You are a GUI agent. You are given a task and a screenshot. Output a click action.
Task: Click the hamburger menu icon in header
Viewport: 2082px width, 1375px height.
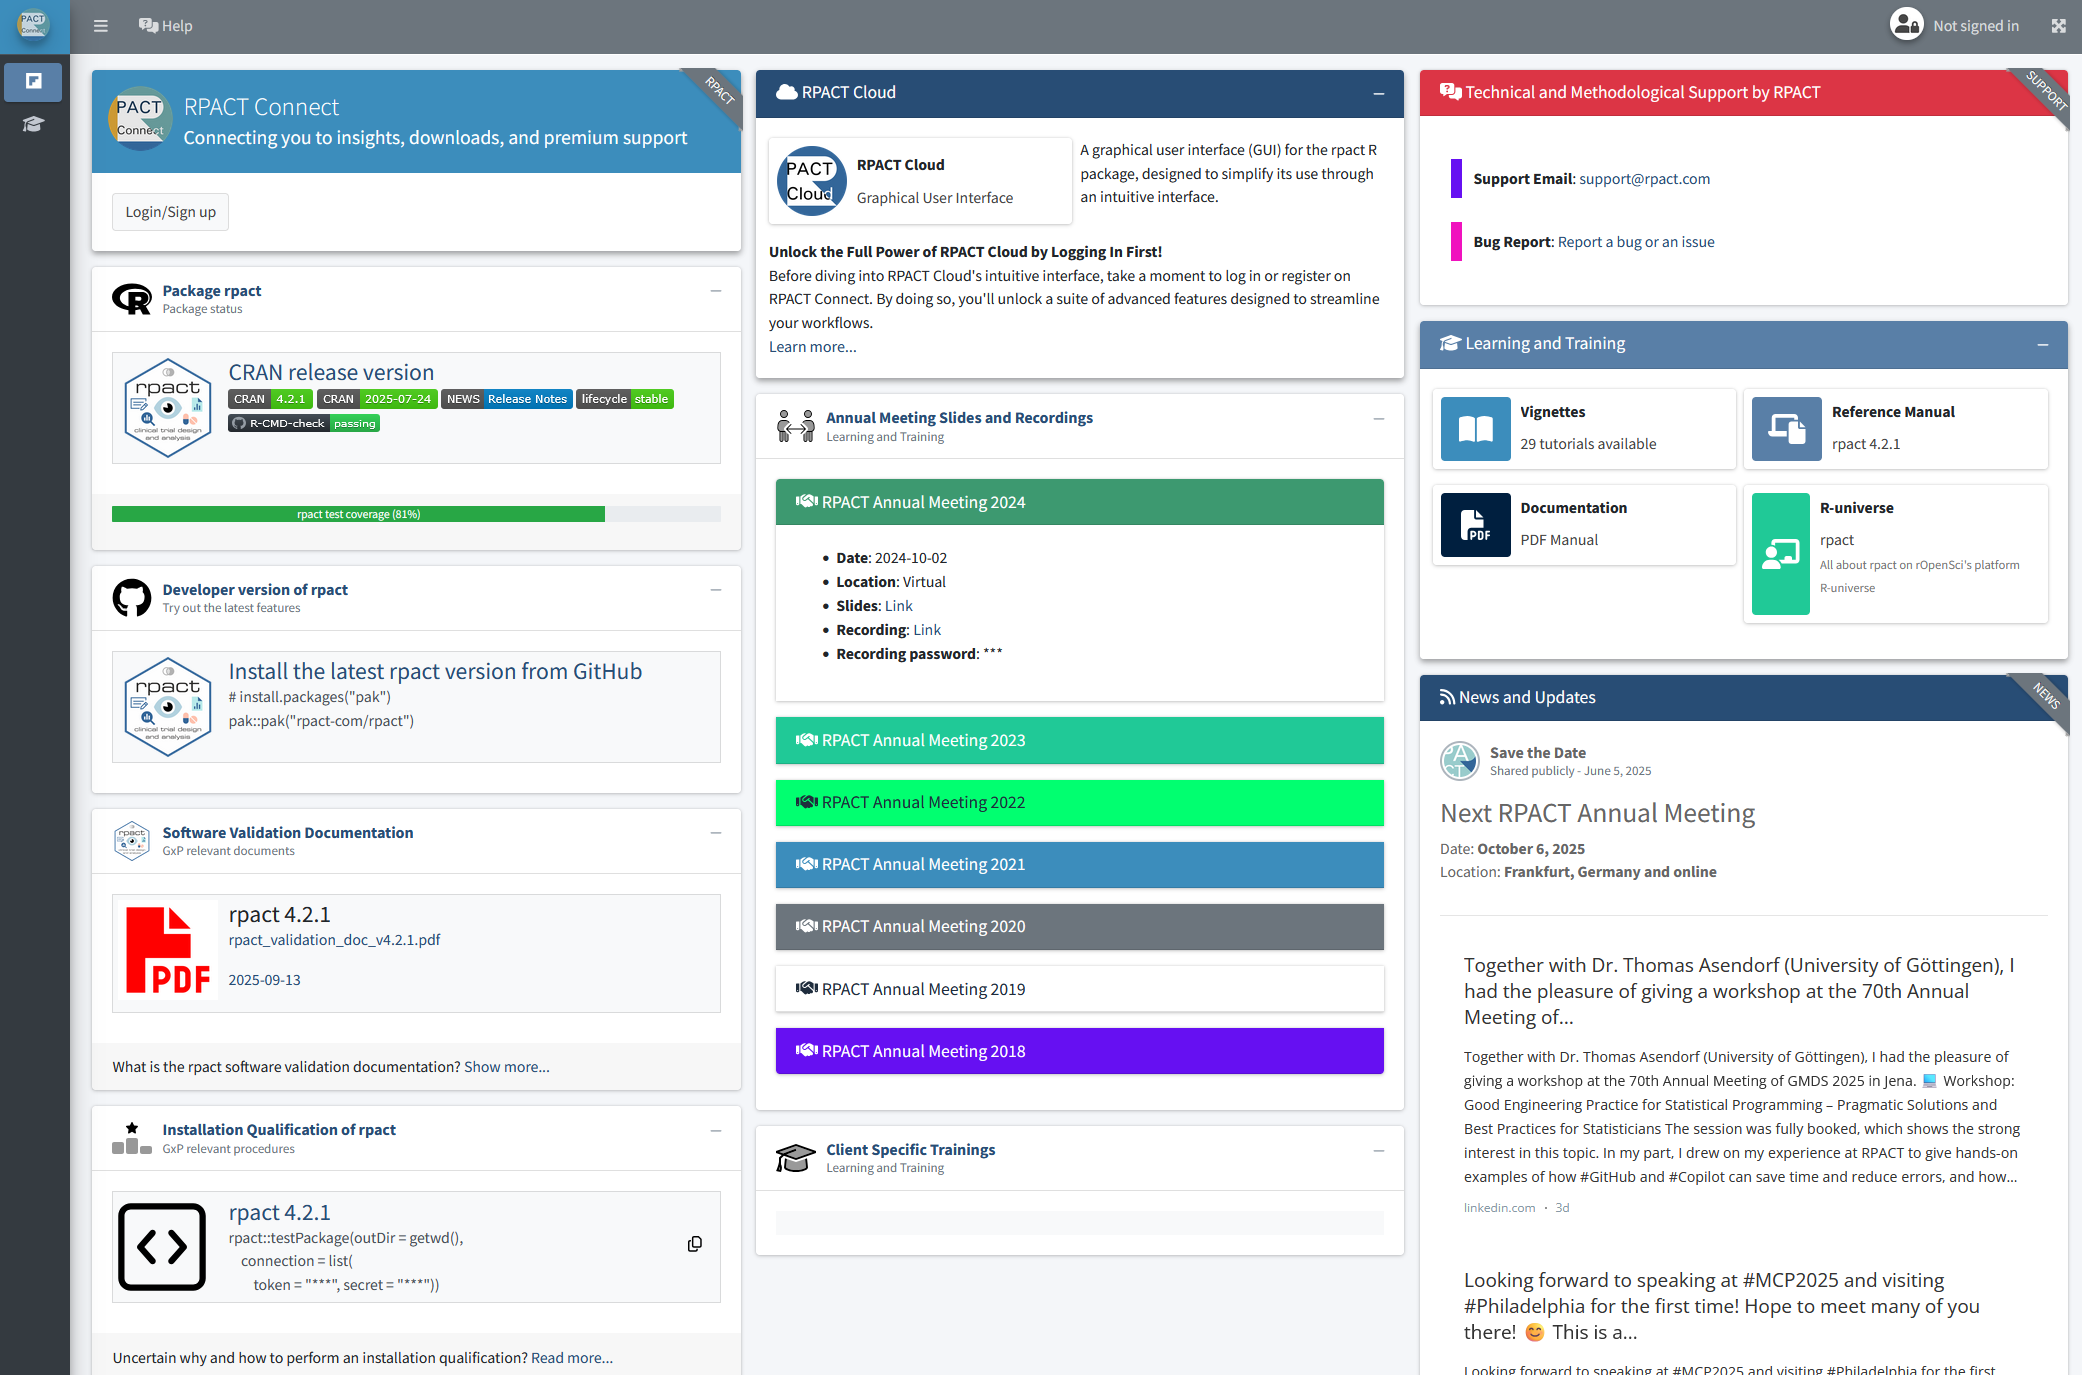tap(100, 26)
